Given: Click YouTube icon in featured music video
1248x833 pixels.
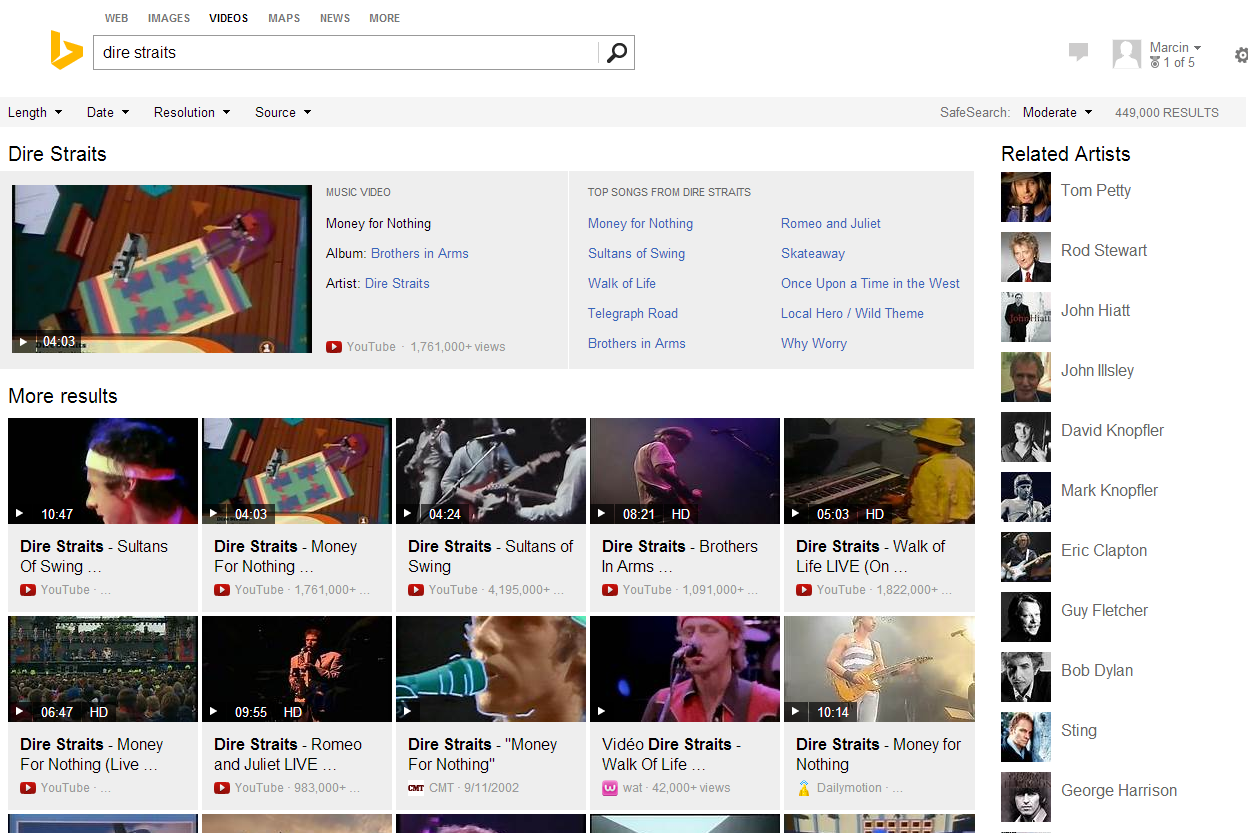Looking at the screenshot, I should click(334, 347).
